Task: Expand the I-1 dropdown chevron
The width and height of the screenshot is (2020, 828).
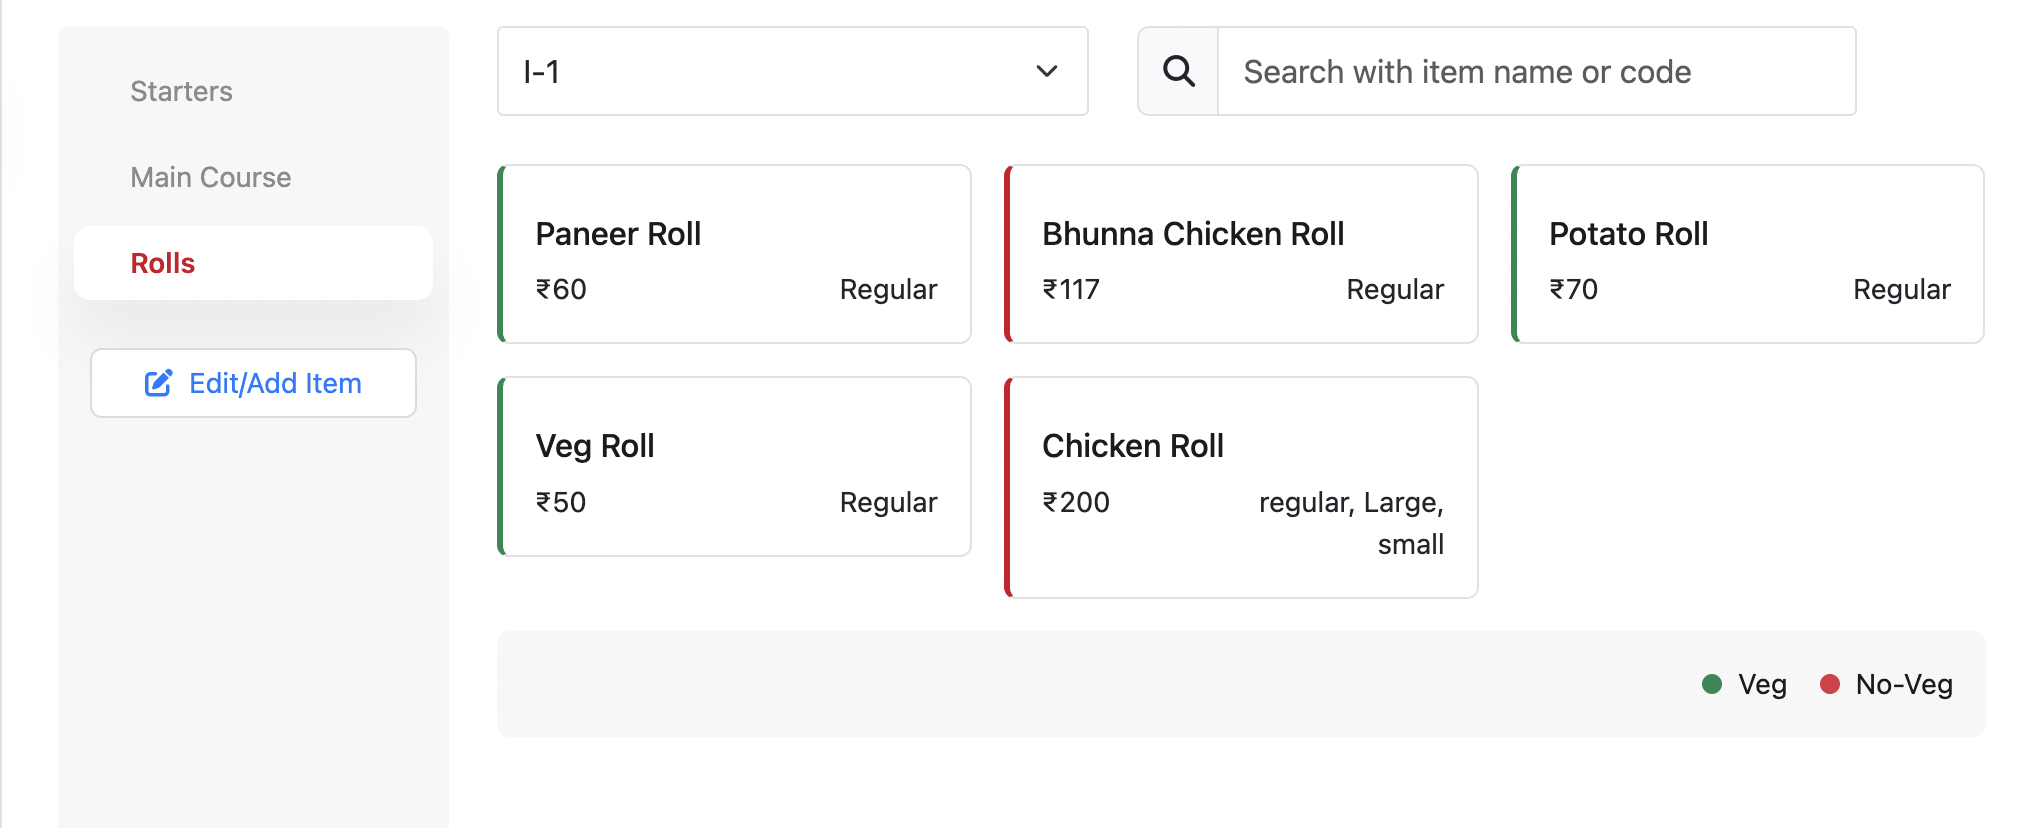Action: [x=1047, y=71]
